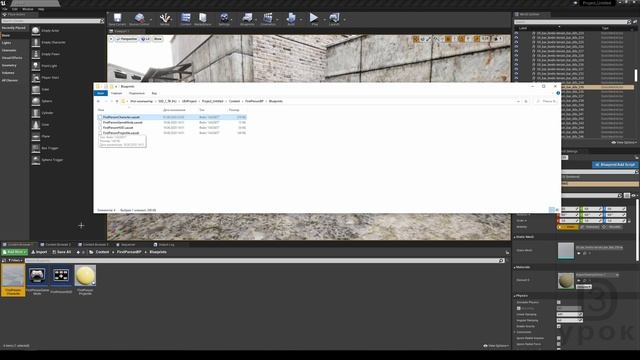Click the Play toolbar button

pyautogui.click(x=314, y=19)
